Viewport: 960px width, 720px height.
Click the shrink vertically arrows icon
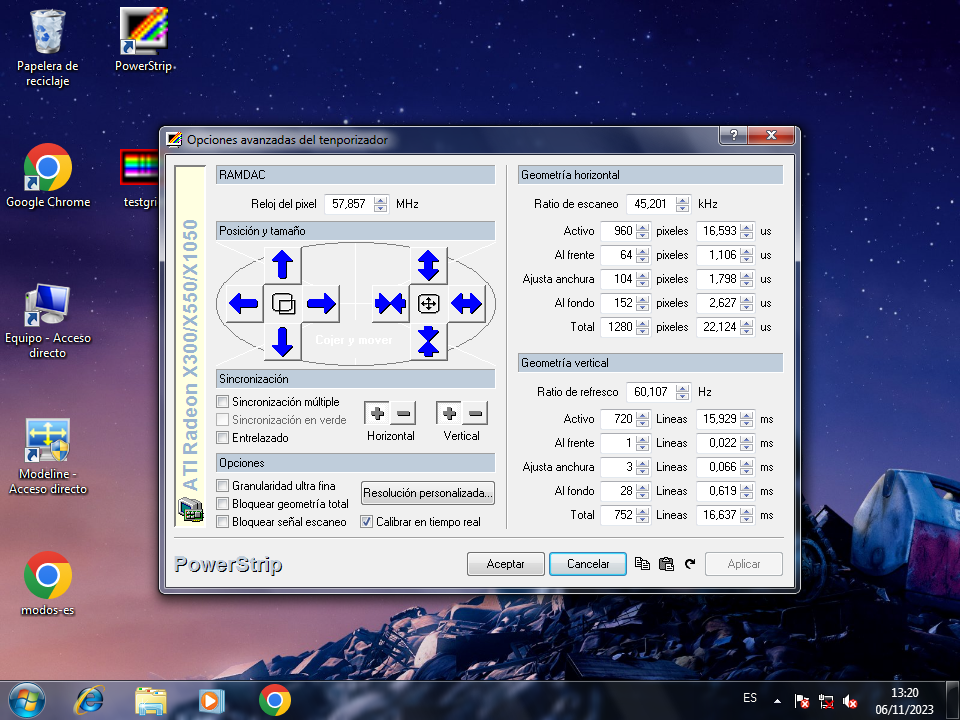click(x=428, y=341)
